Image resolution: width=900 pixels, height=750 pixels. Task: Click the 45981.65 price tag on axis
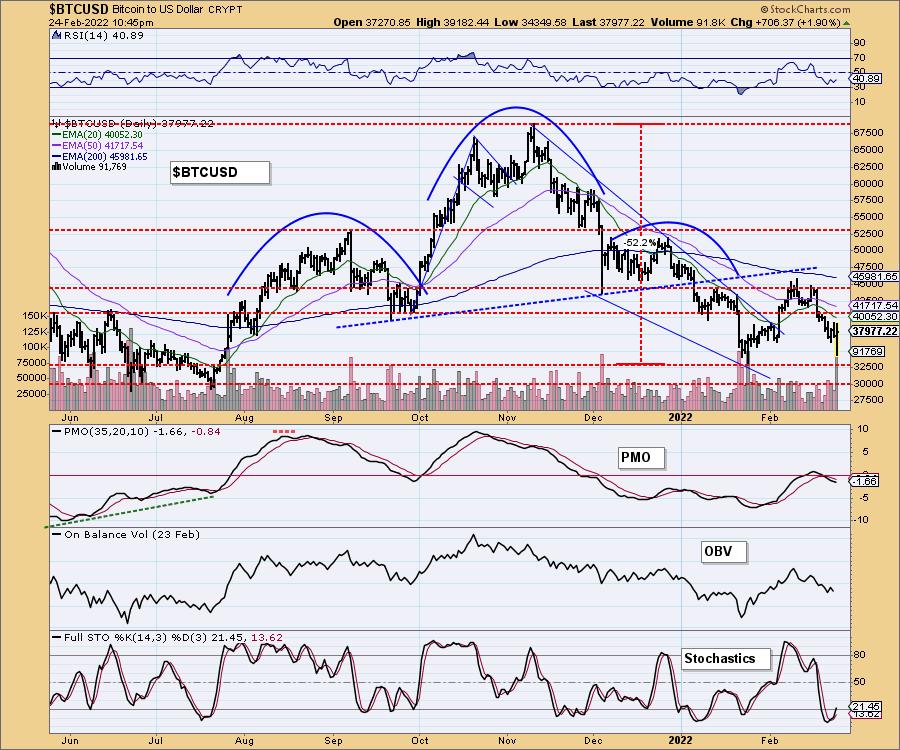(x=875, y=276)
